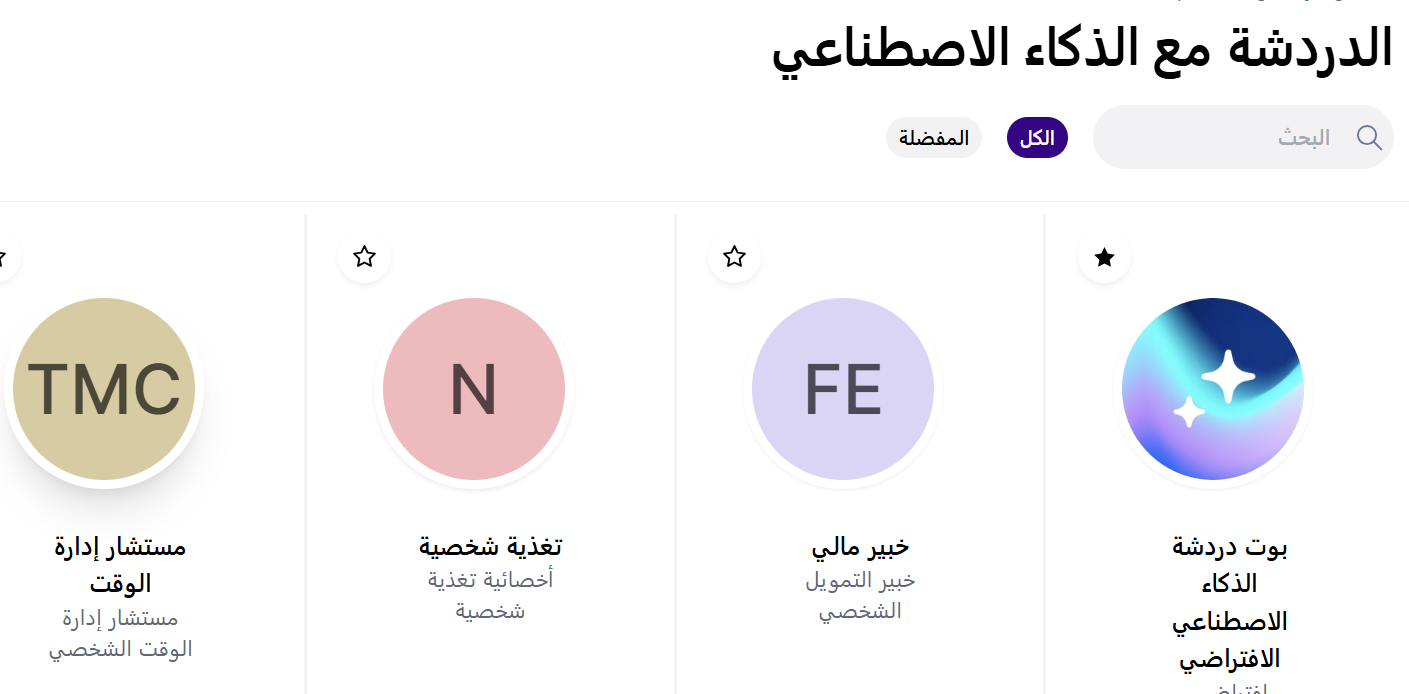
Task: Click the أخصائية تغذية شخصية description
Action: pyautogui.click(x=490, y=595)
